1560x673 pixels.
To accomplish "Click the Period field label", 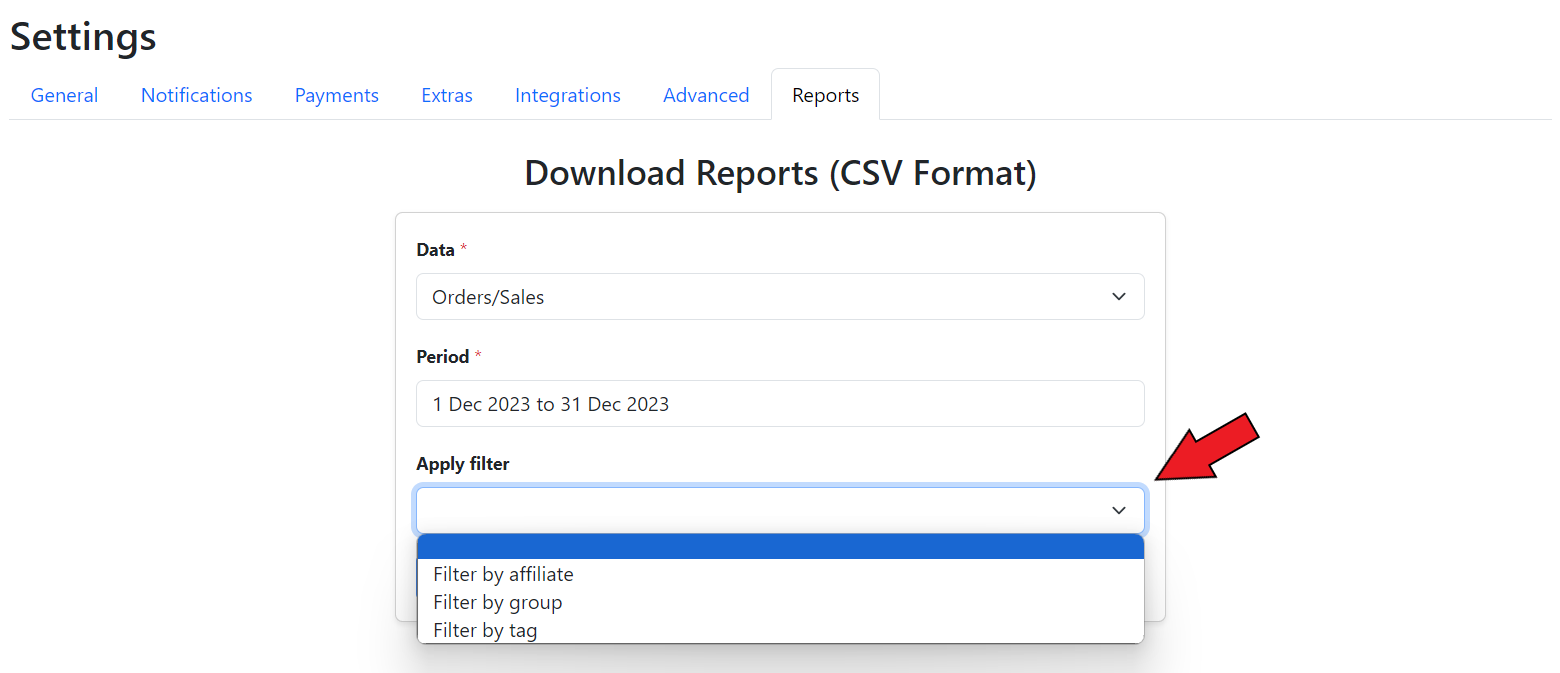I will (442, 357).
